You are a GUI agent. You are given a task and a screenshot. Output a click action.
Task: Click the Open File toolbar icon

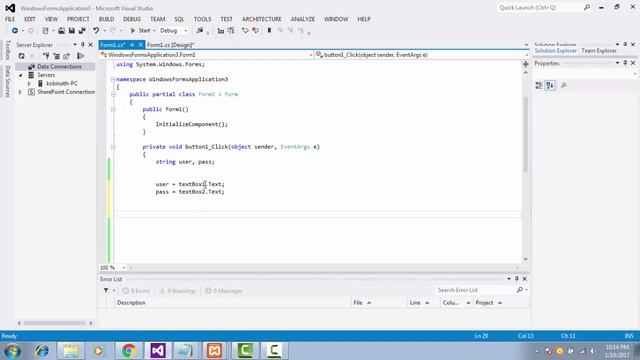pyautogui.click(x=61, y=31)
